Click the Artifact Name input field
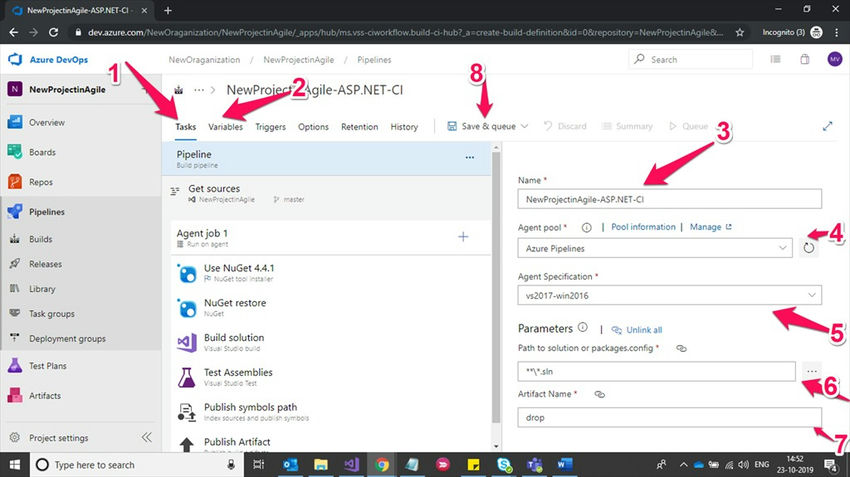Viewport: 850px width, 477px height. tap(669, 417)
